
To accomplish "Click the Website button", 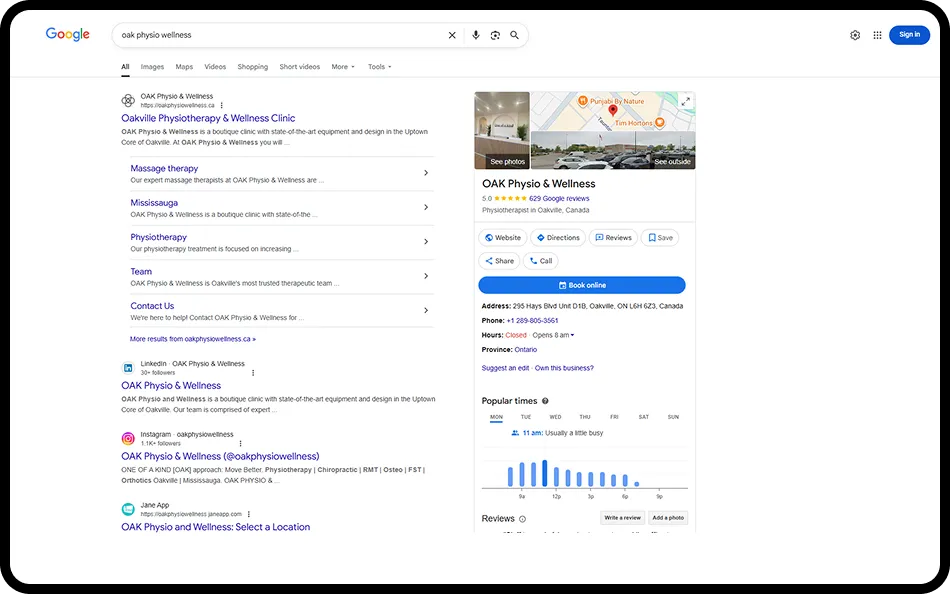I will tap(503, 238).
